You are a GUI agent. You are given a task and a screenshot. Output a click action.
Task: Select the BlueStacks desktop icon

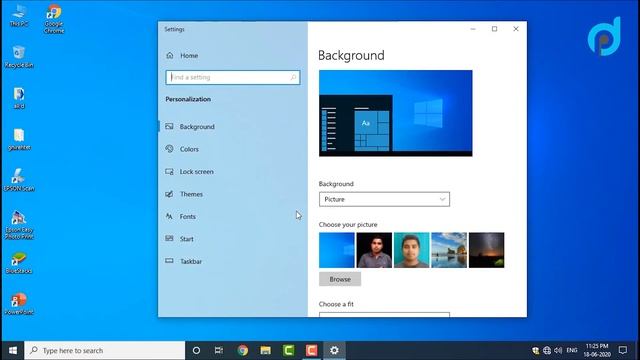[19, 263]
